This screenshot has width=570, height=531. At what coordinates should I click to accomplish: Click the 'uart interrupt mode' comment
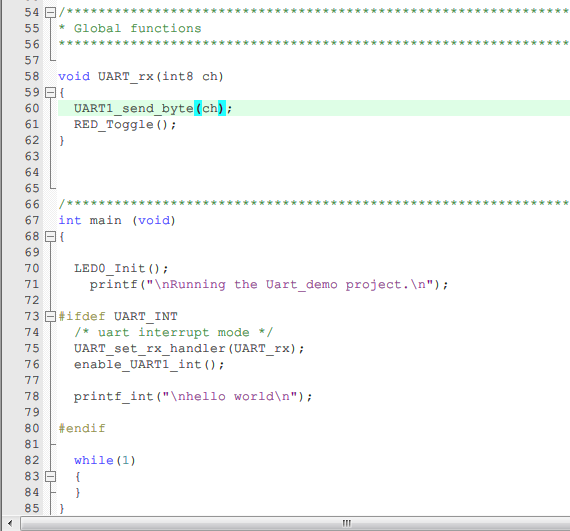tap(173, 333)
